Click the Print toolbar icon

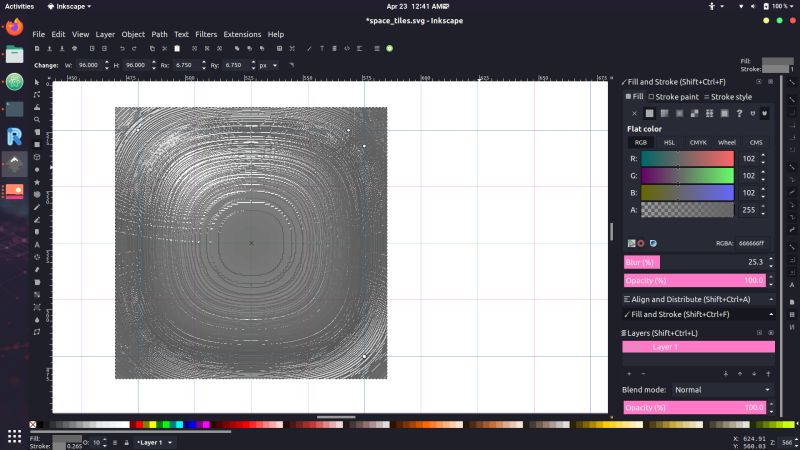pos(74,48)
